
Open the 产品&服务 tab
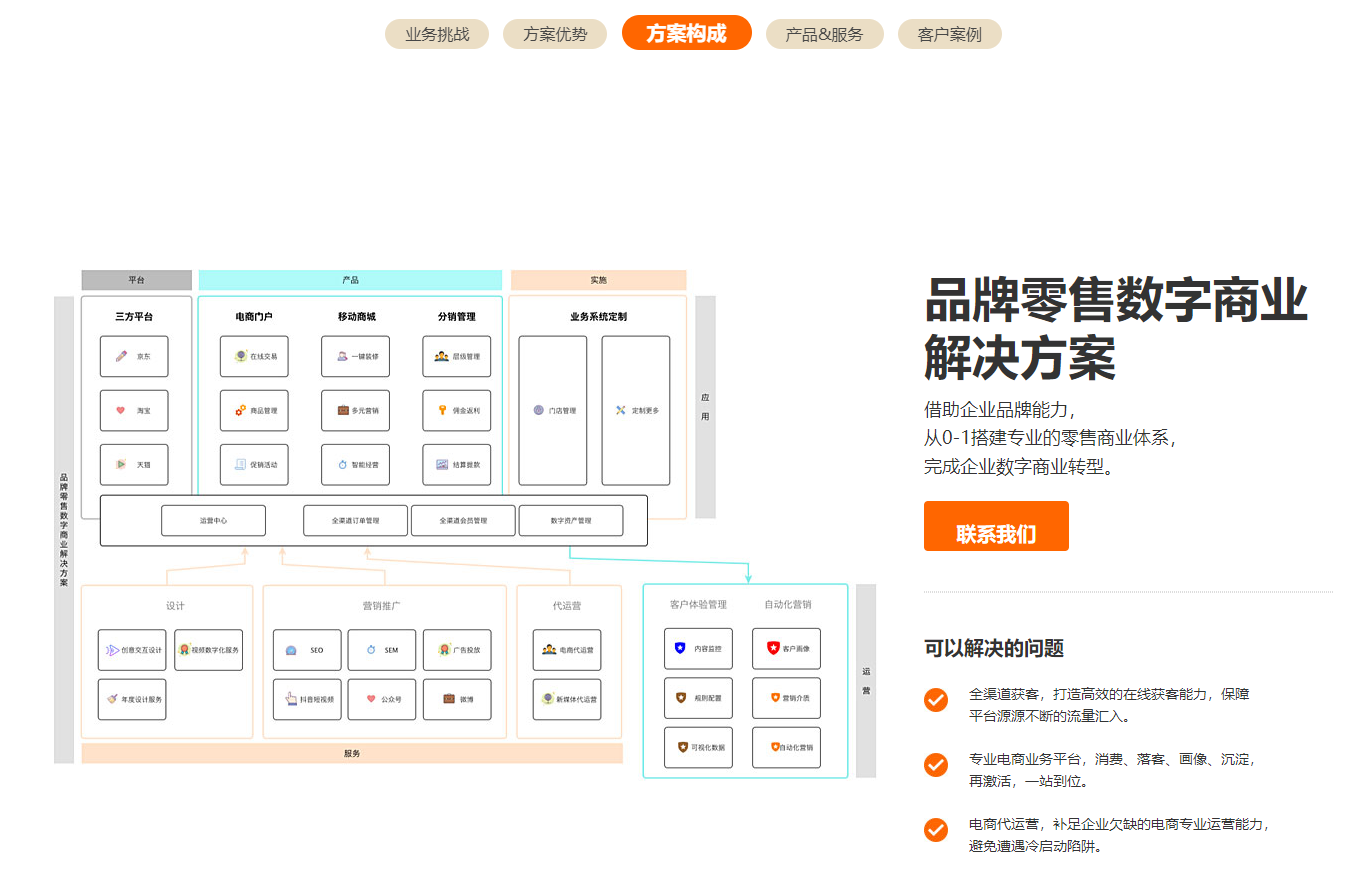coord(824,34)
